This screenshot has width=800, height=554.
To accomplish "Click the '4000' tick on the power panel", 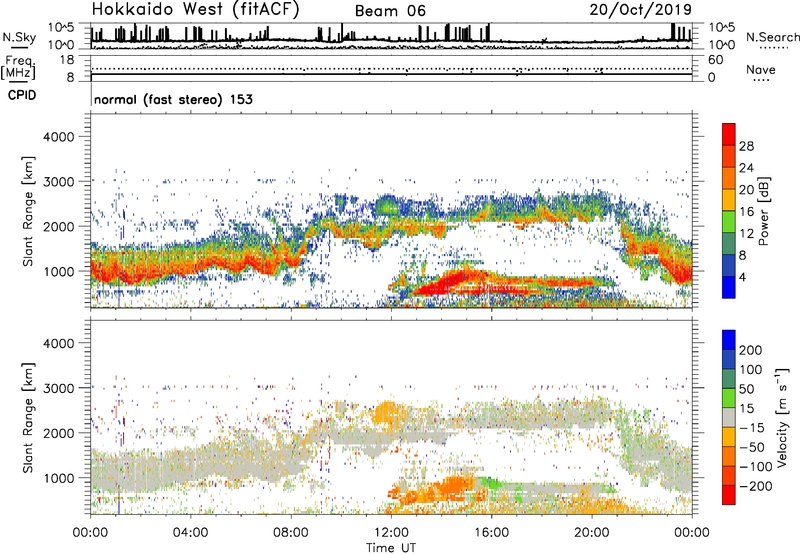I will pos(58,137).
